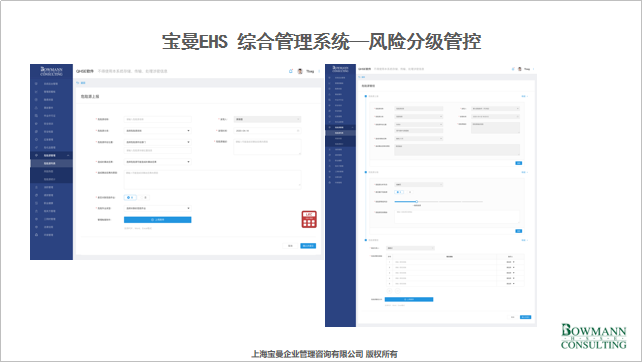Click the blue upload button in right screenshot
The width and height of the screenshot is (643, 362).
[409, 299]
